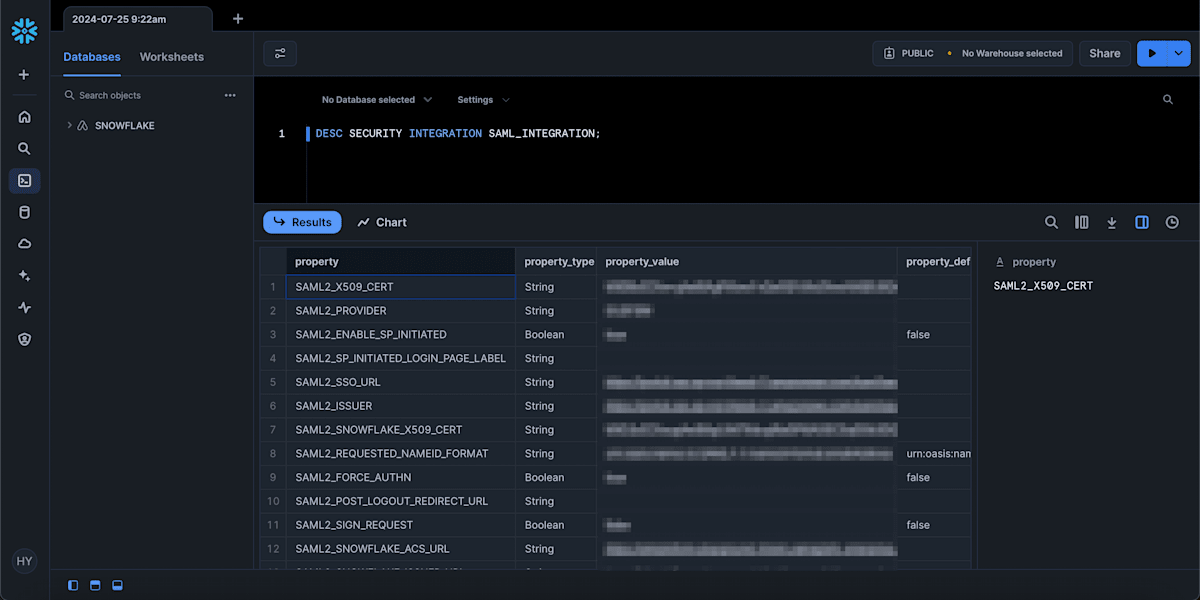Click the property_value column header

tap(747, 262)
